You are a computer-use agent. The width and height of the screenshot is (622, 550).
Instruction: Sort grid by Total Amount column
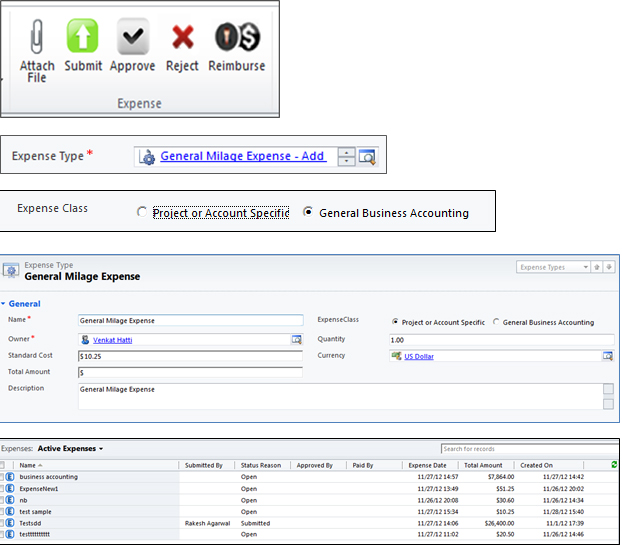[x=483, y=465]
